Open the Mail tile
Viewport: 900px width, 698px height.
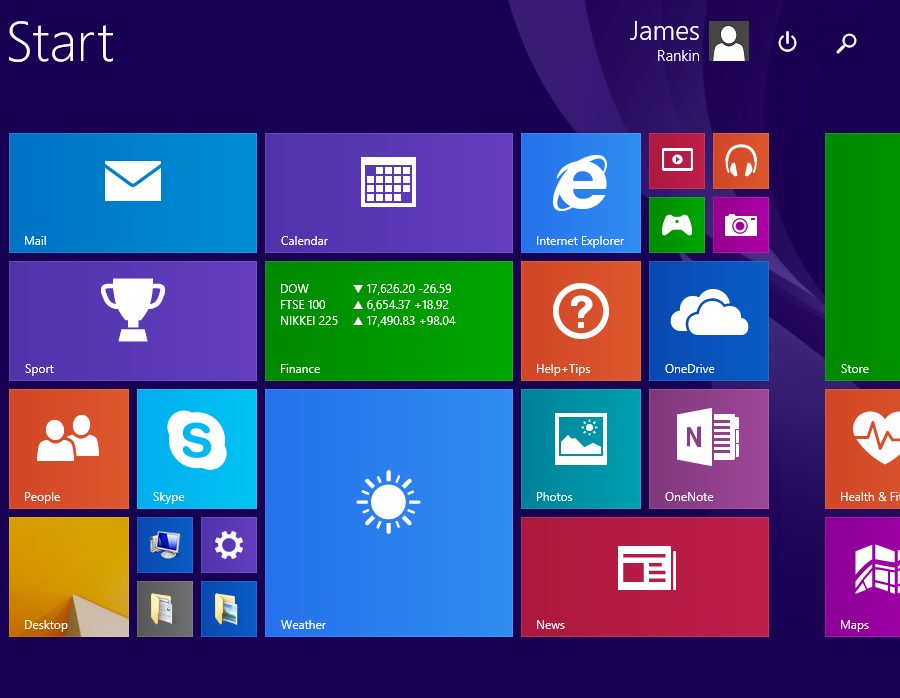(x=133, y=193)
